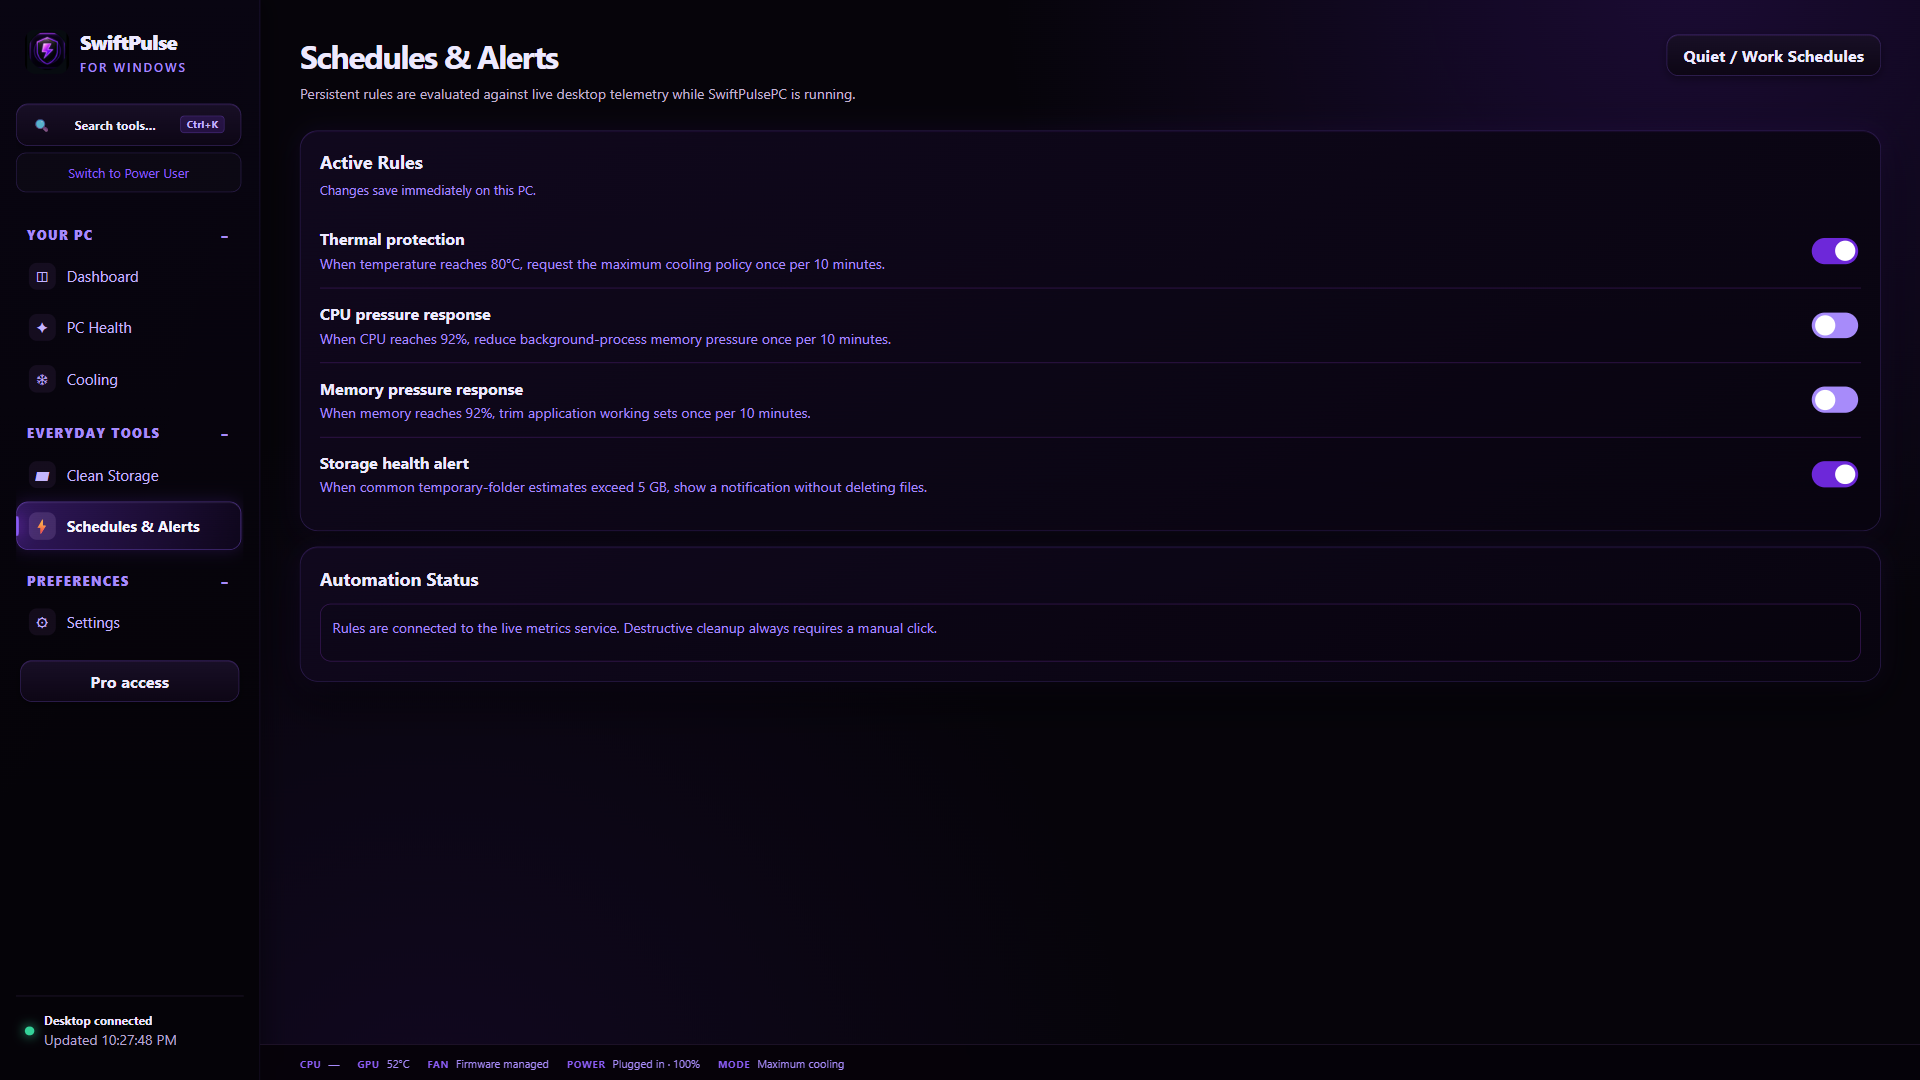Click Switch to Power User
Image resolution: width=1920 pixels, height=1080 pixels.
[x=128, y=173]
